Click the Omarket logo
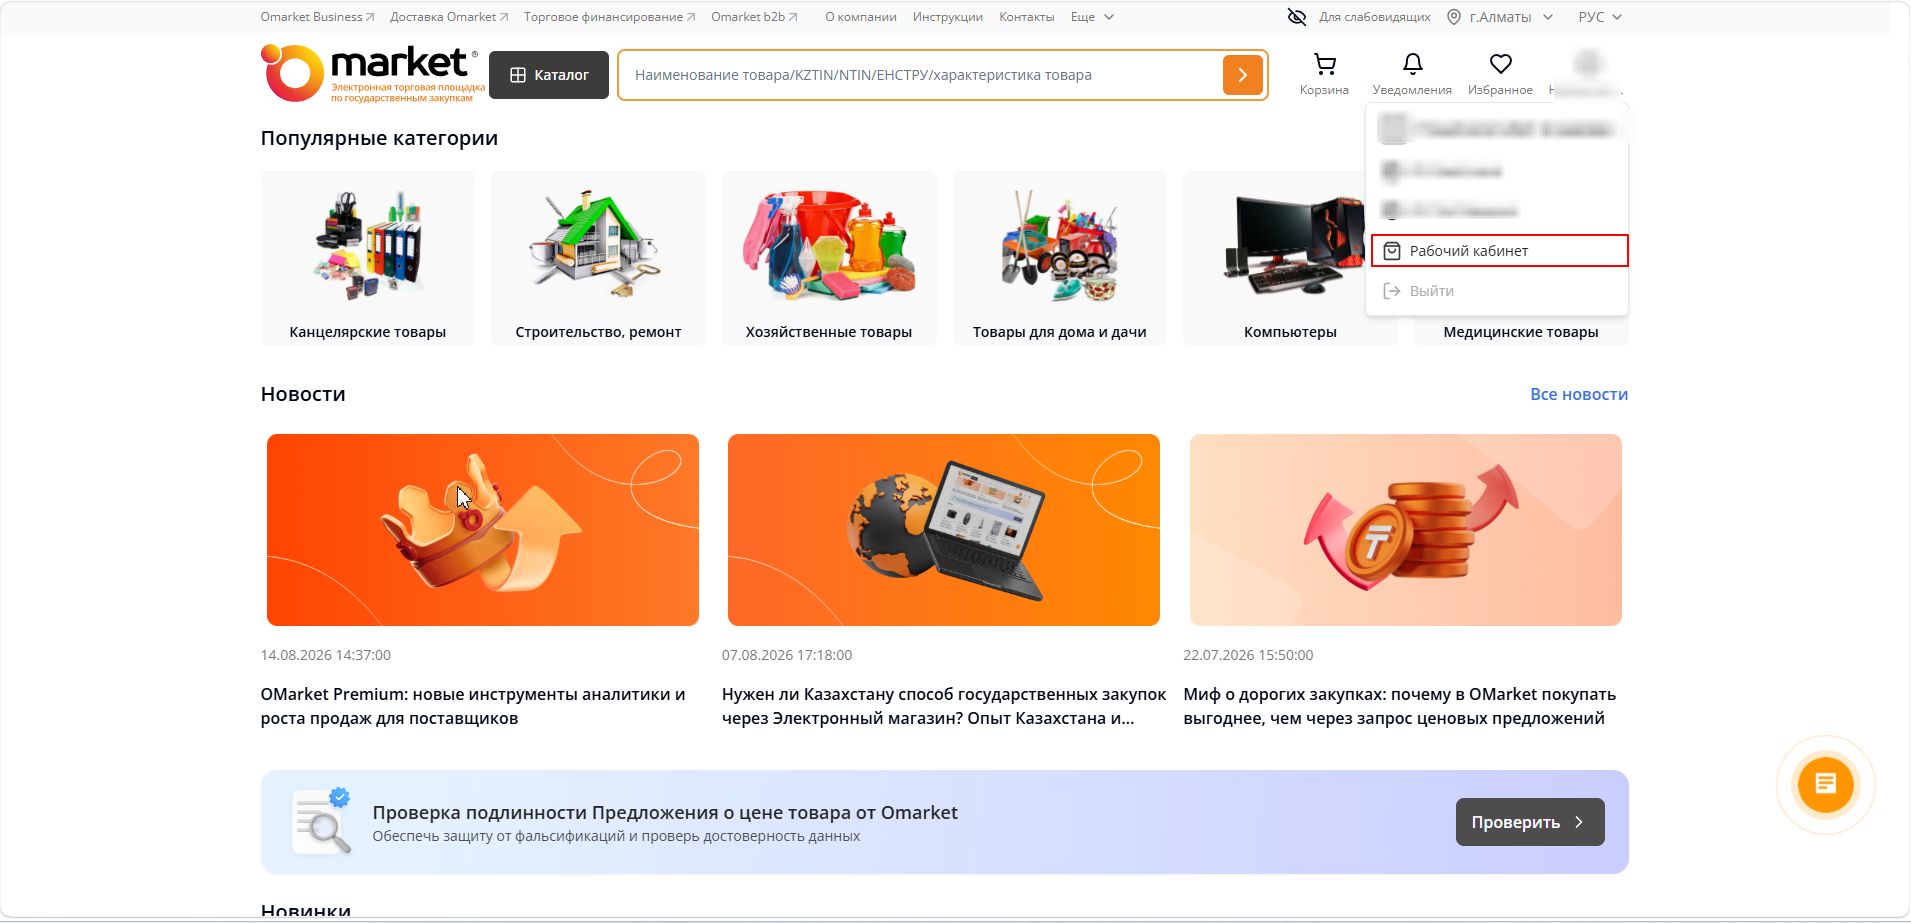 (x=372, y=73)
